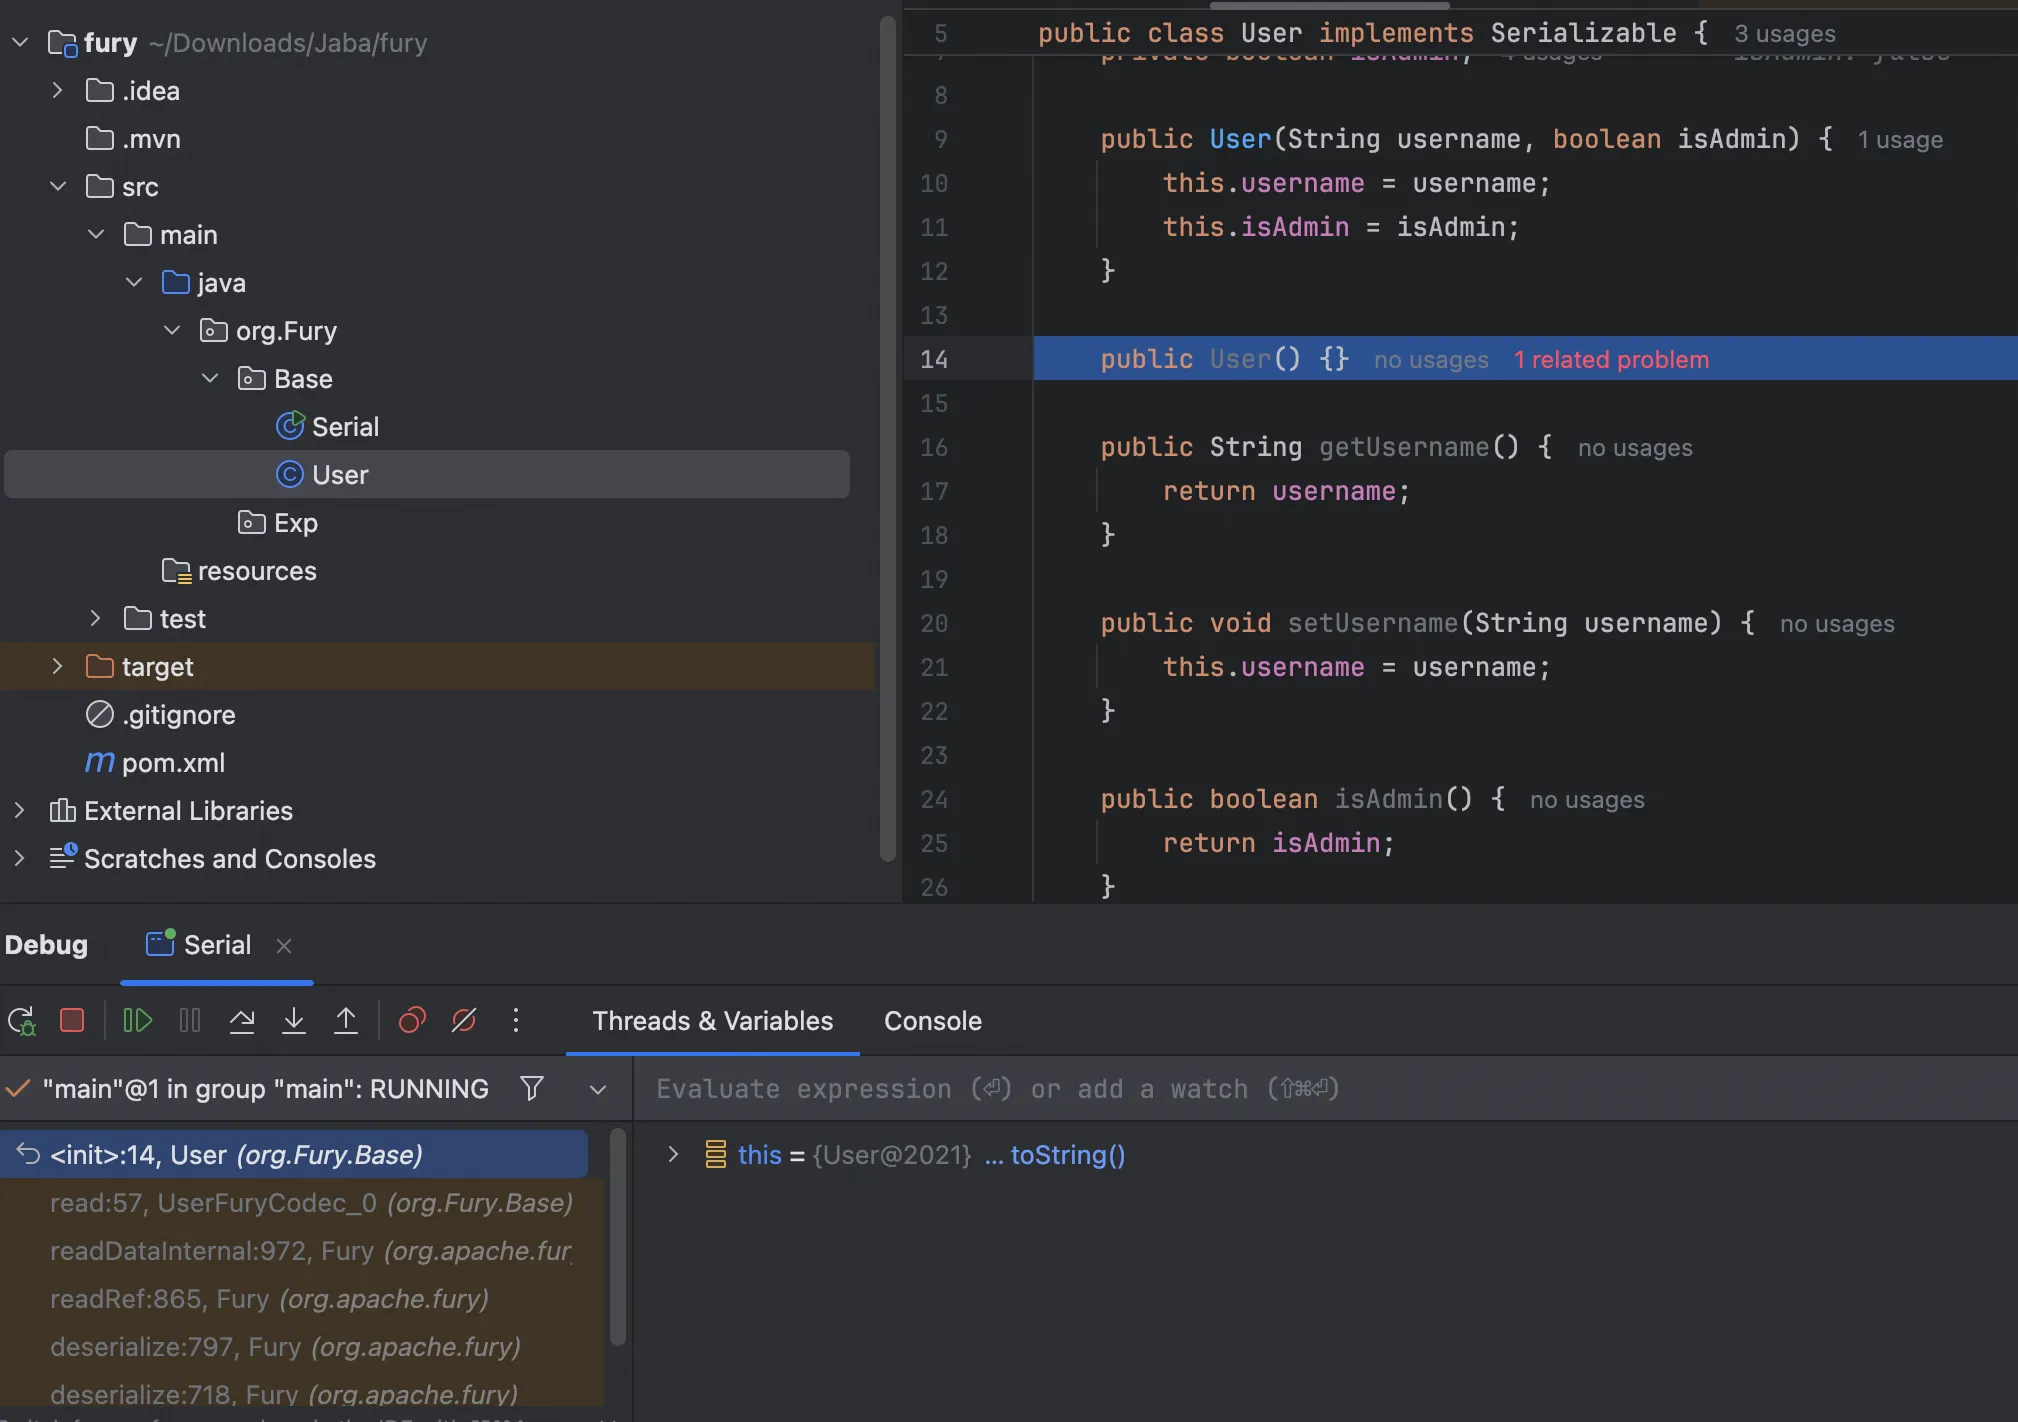Open View Breakpoints
Screen dimensions: 2018x1422
(x=412, y=1021)
